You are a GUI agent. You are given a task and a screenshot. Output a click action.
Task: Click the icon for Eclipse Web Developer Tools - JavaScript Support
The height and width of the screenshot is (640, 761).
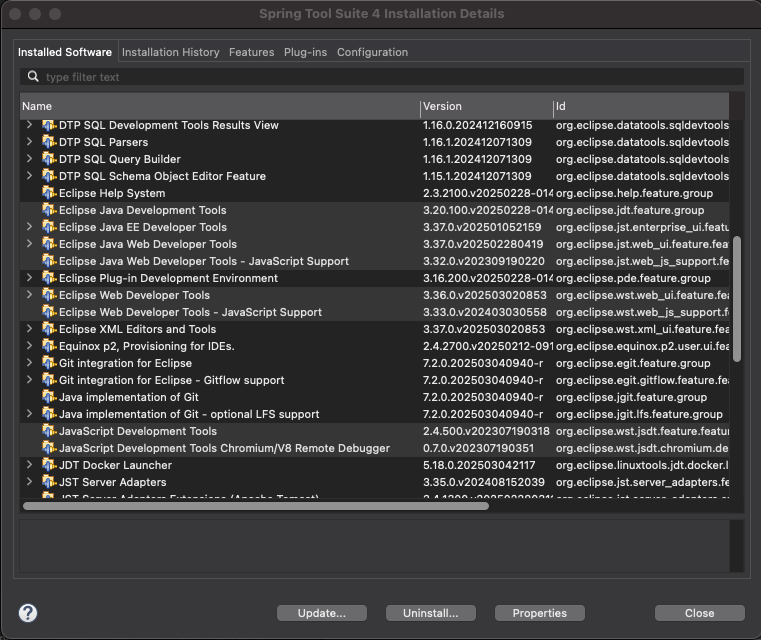pyautogui.click(x=49, y=312)
